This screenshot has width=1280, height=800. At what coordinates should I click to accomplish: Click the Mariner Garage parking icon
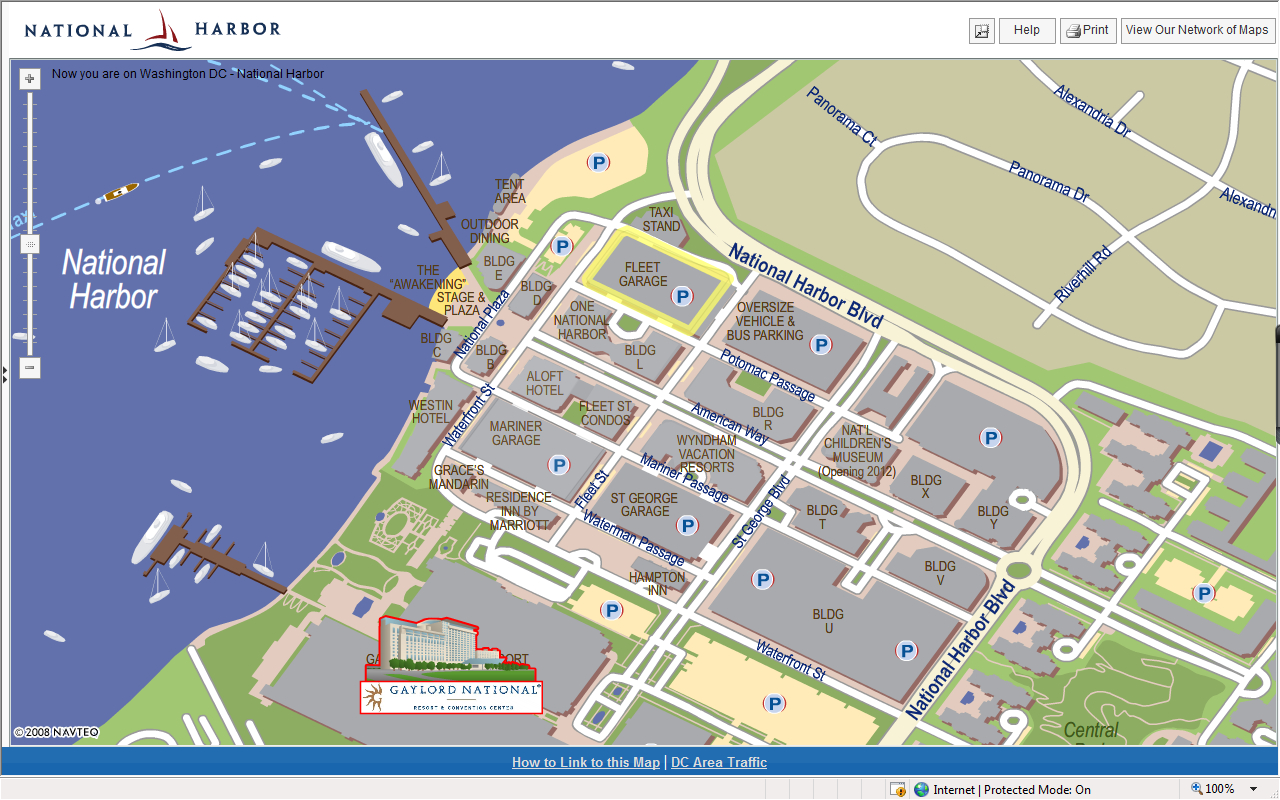[558, 465]
